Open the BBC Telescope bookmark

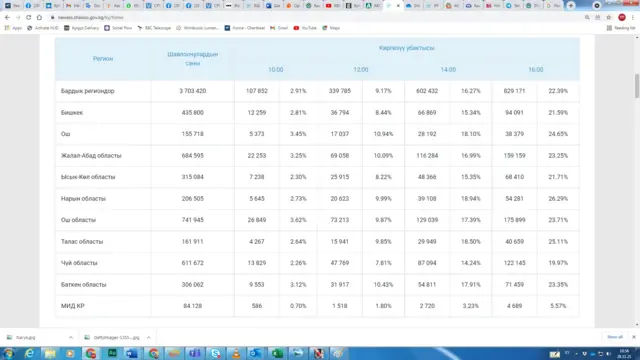tap(154, 28)
